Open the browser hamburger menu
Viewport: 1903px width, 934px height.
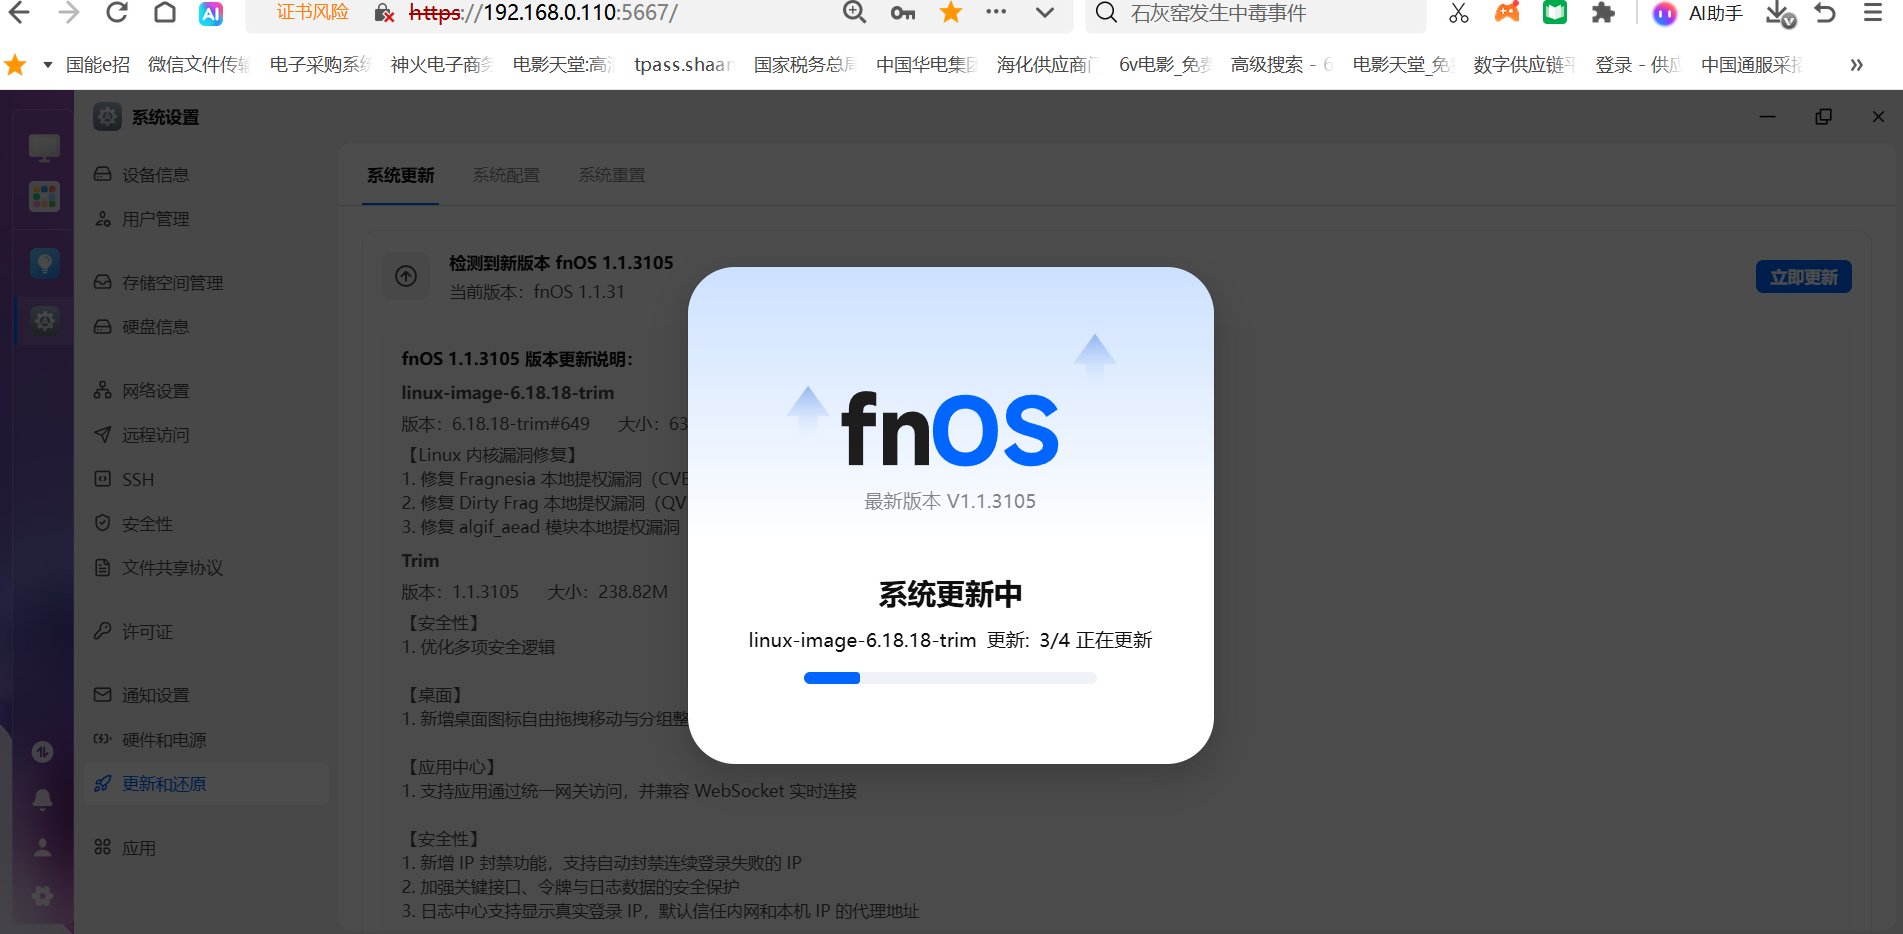[1874, 13]
